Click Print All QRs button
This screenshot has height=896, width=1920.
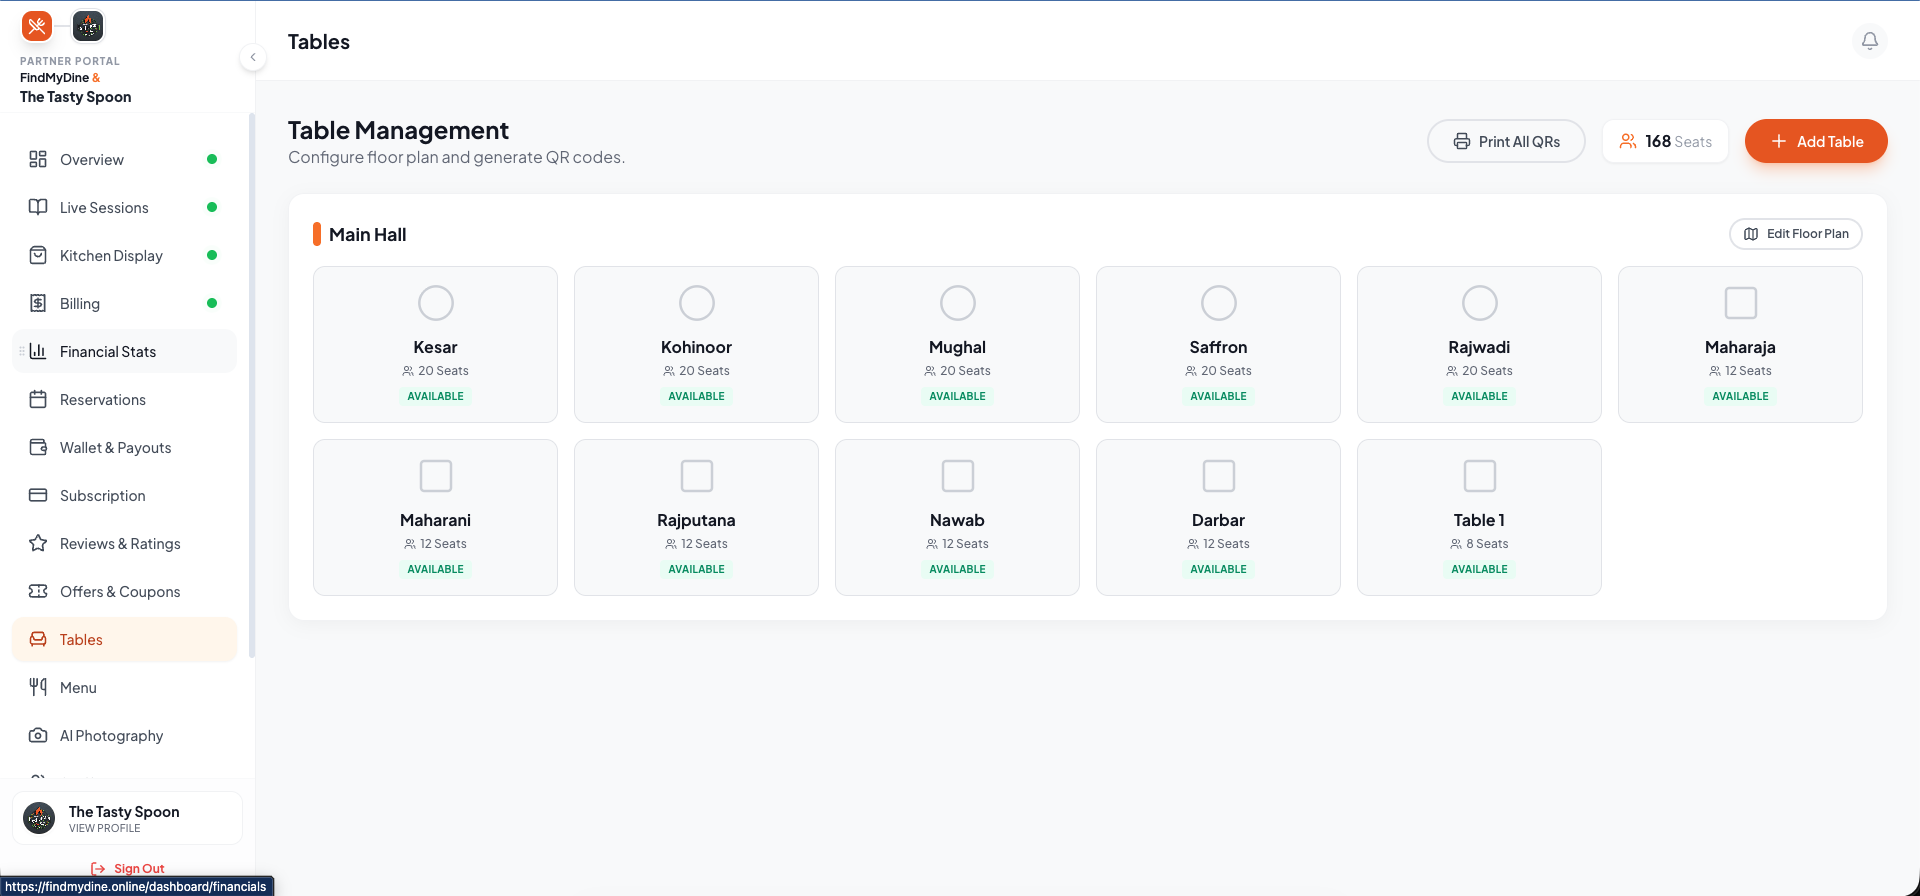point(1506,141)
